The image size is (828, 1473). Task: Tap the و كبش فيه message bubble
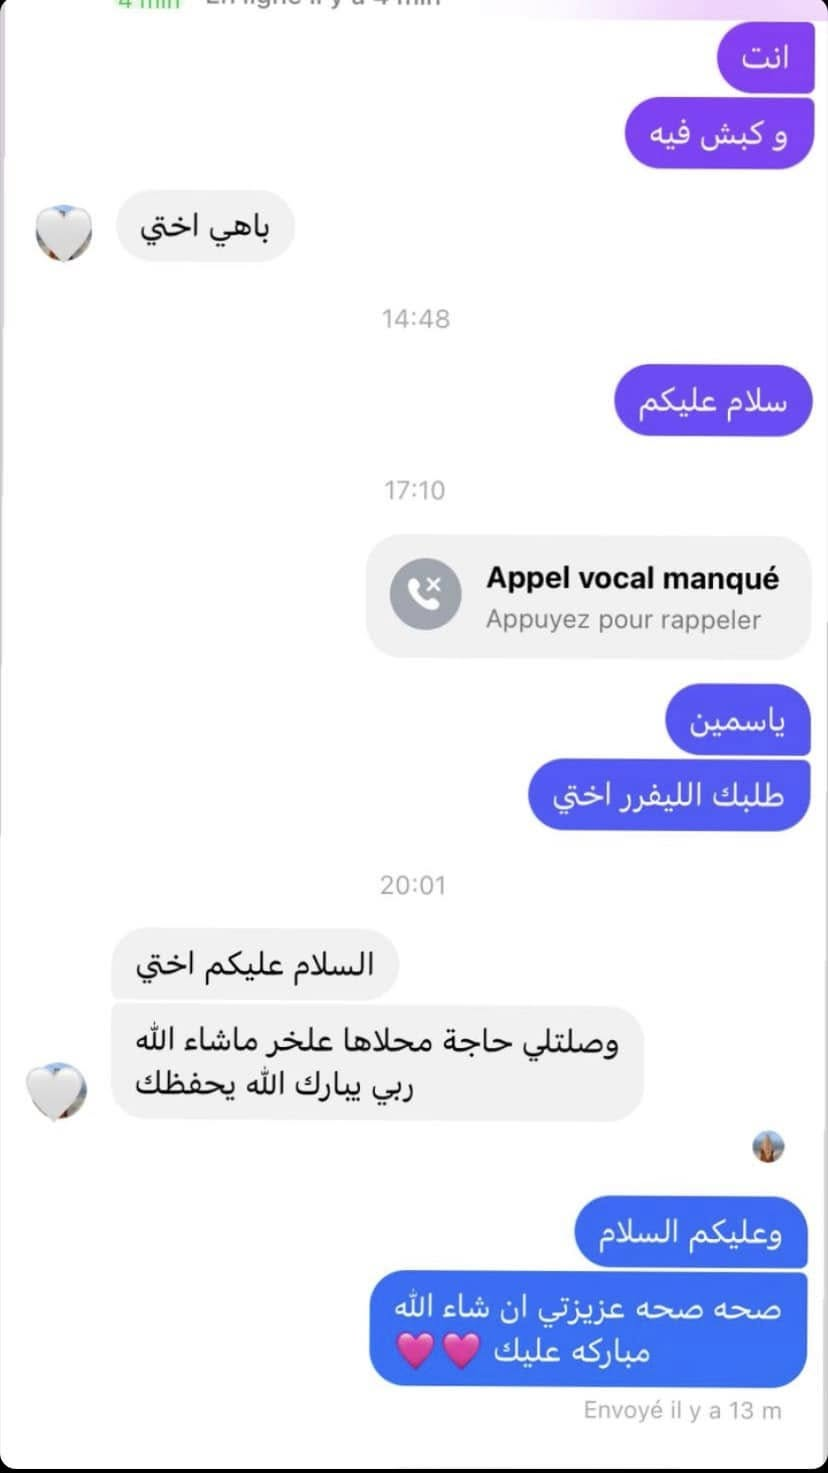718,133
